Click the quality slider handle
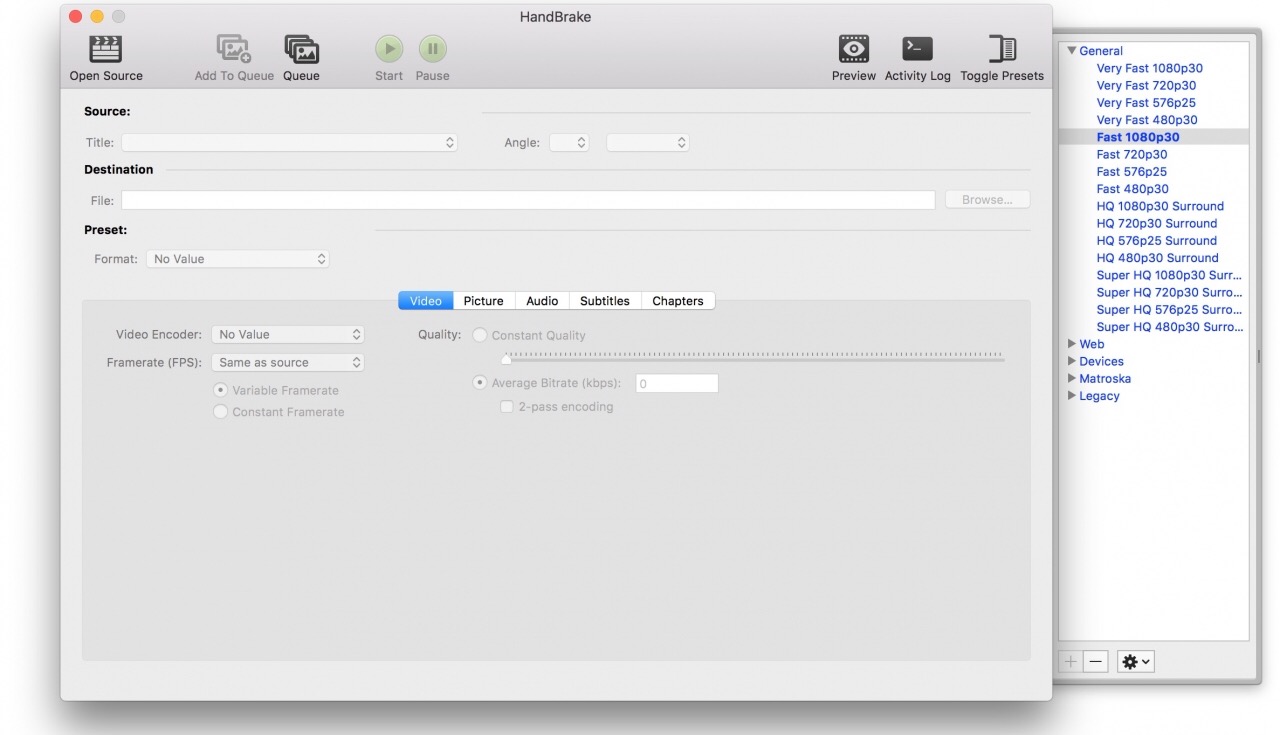Screen dimensions: 1280x735 [506, 358]
